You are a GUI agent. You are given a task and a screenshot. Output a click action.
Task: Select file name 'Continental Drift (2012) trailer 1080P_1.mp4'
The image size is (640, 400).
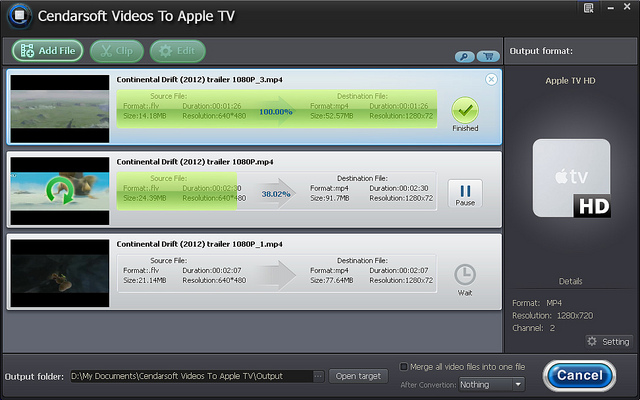point(200,244)
